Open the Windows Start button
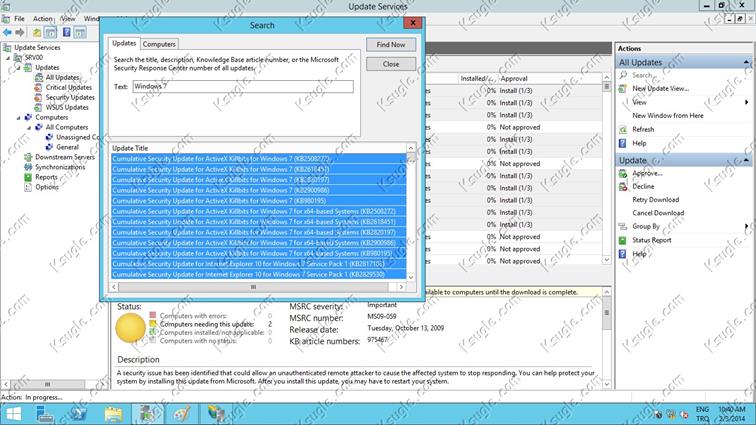The height and width of the screenshot is (425, 756). tap(14, 414)
